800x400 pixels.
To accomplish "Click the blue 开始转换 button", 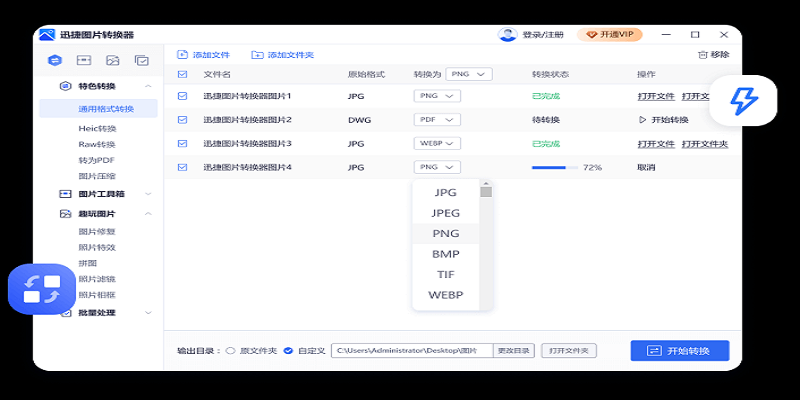I will coord(680,351).
